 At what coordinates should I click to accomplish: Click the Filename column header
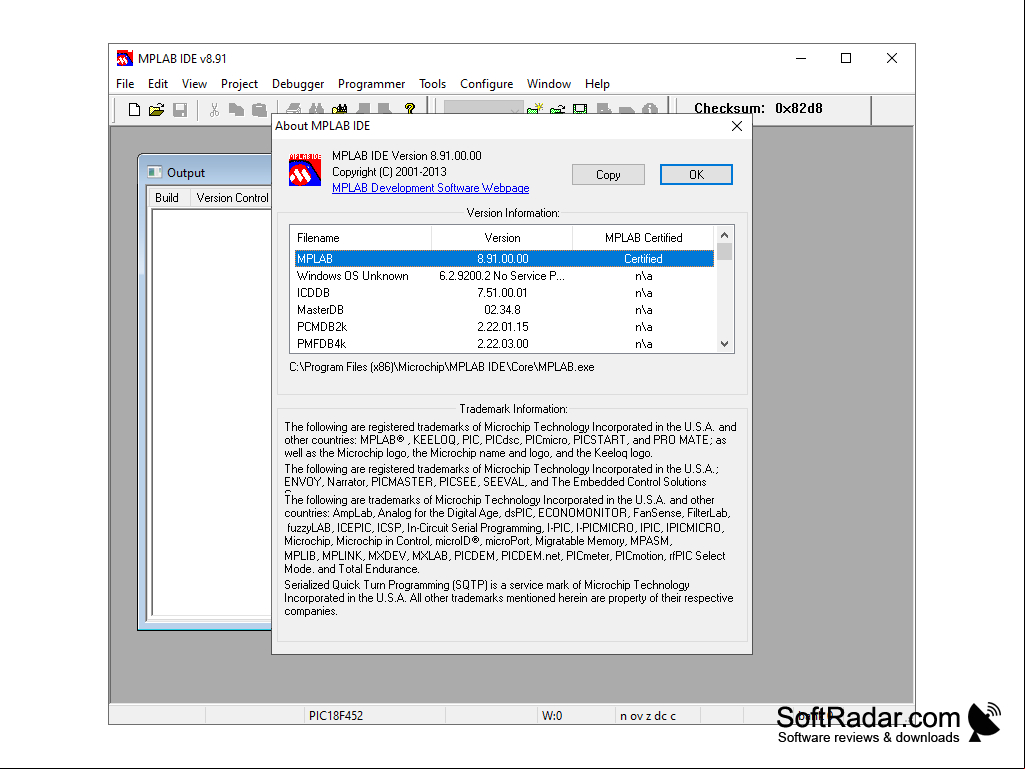(361, 238)
